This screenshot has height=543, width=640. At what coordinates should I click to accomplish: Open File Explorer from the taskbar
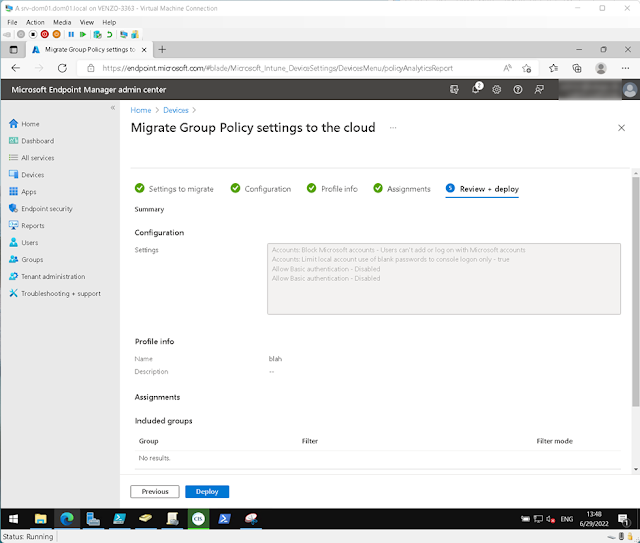click(40, 519)
